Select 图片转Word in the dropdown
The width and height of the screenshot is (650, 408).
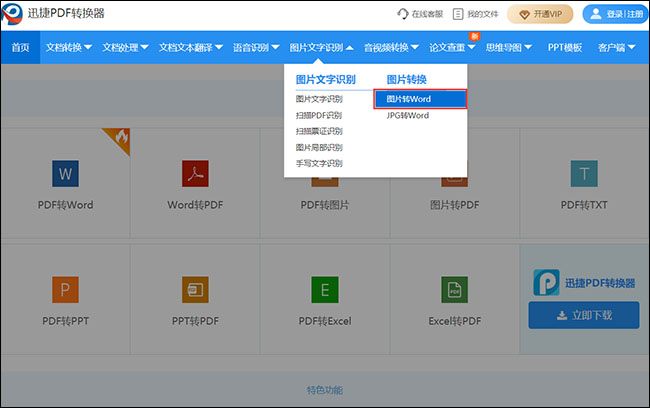pyautogui.click(x=419, y=99)
